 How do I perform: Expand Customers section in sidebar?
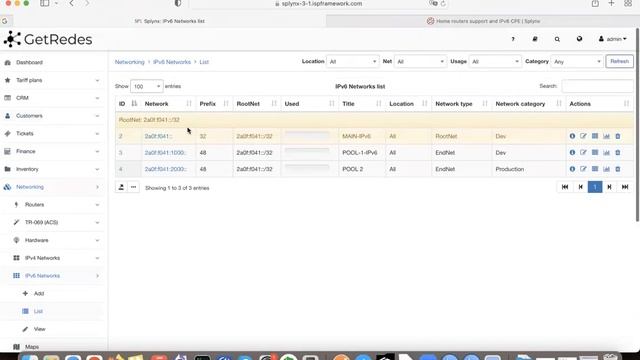click(52, 116)
